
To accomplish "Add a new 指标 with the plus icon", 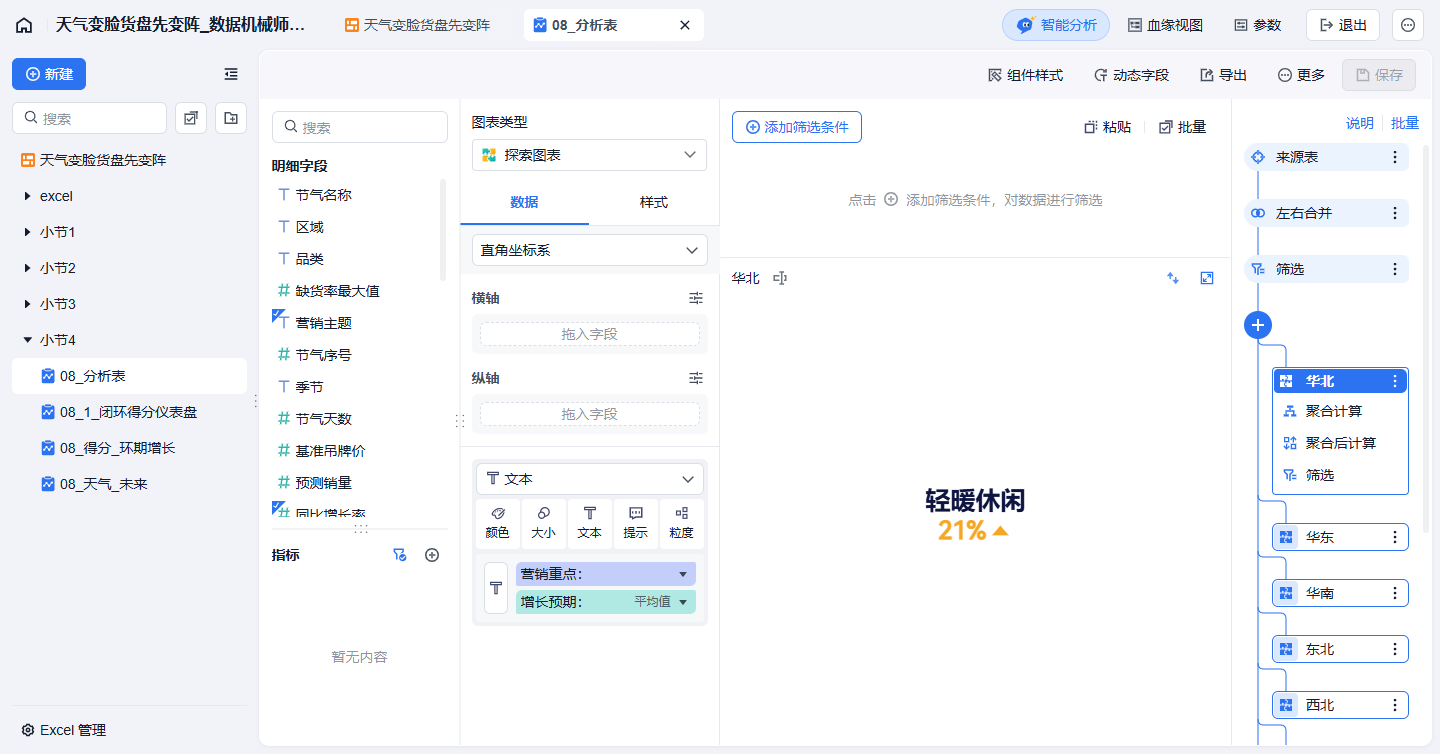I will (432, 555).
